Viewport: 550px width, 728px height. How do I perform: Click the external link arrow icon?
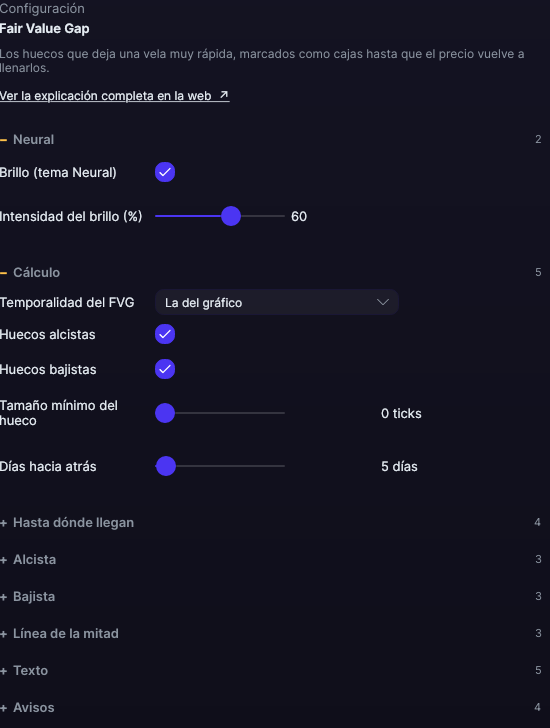(x=224, y=95)
